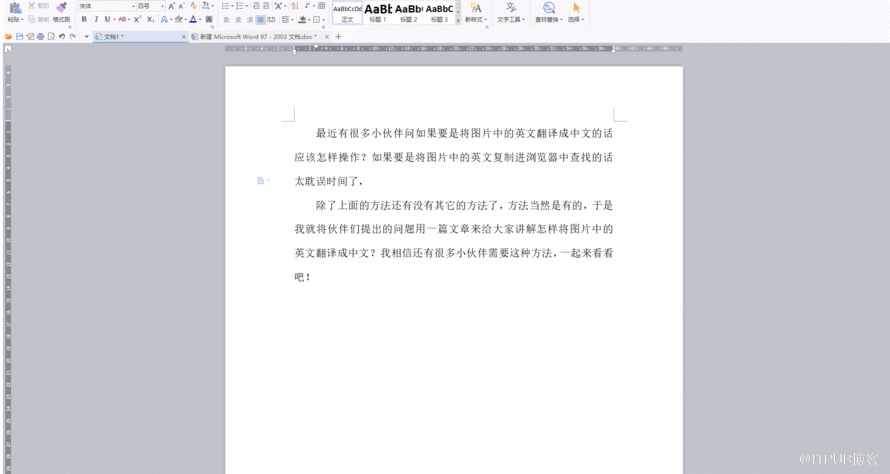Viewport: 890px width, 474px height.
Task: Open the font name 宋体 dropdown
Action: (107, 6)
